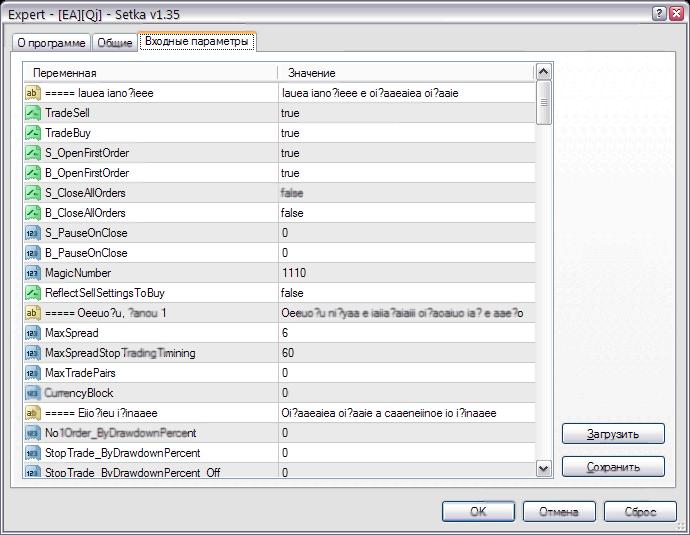
Task: Select the No1Order_ByDrawdownPercent value 0
Action: pos(285,433)
